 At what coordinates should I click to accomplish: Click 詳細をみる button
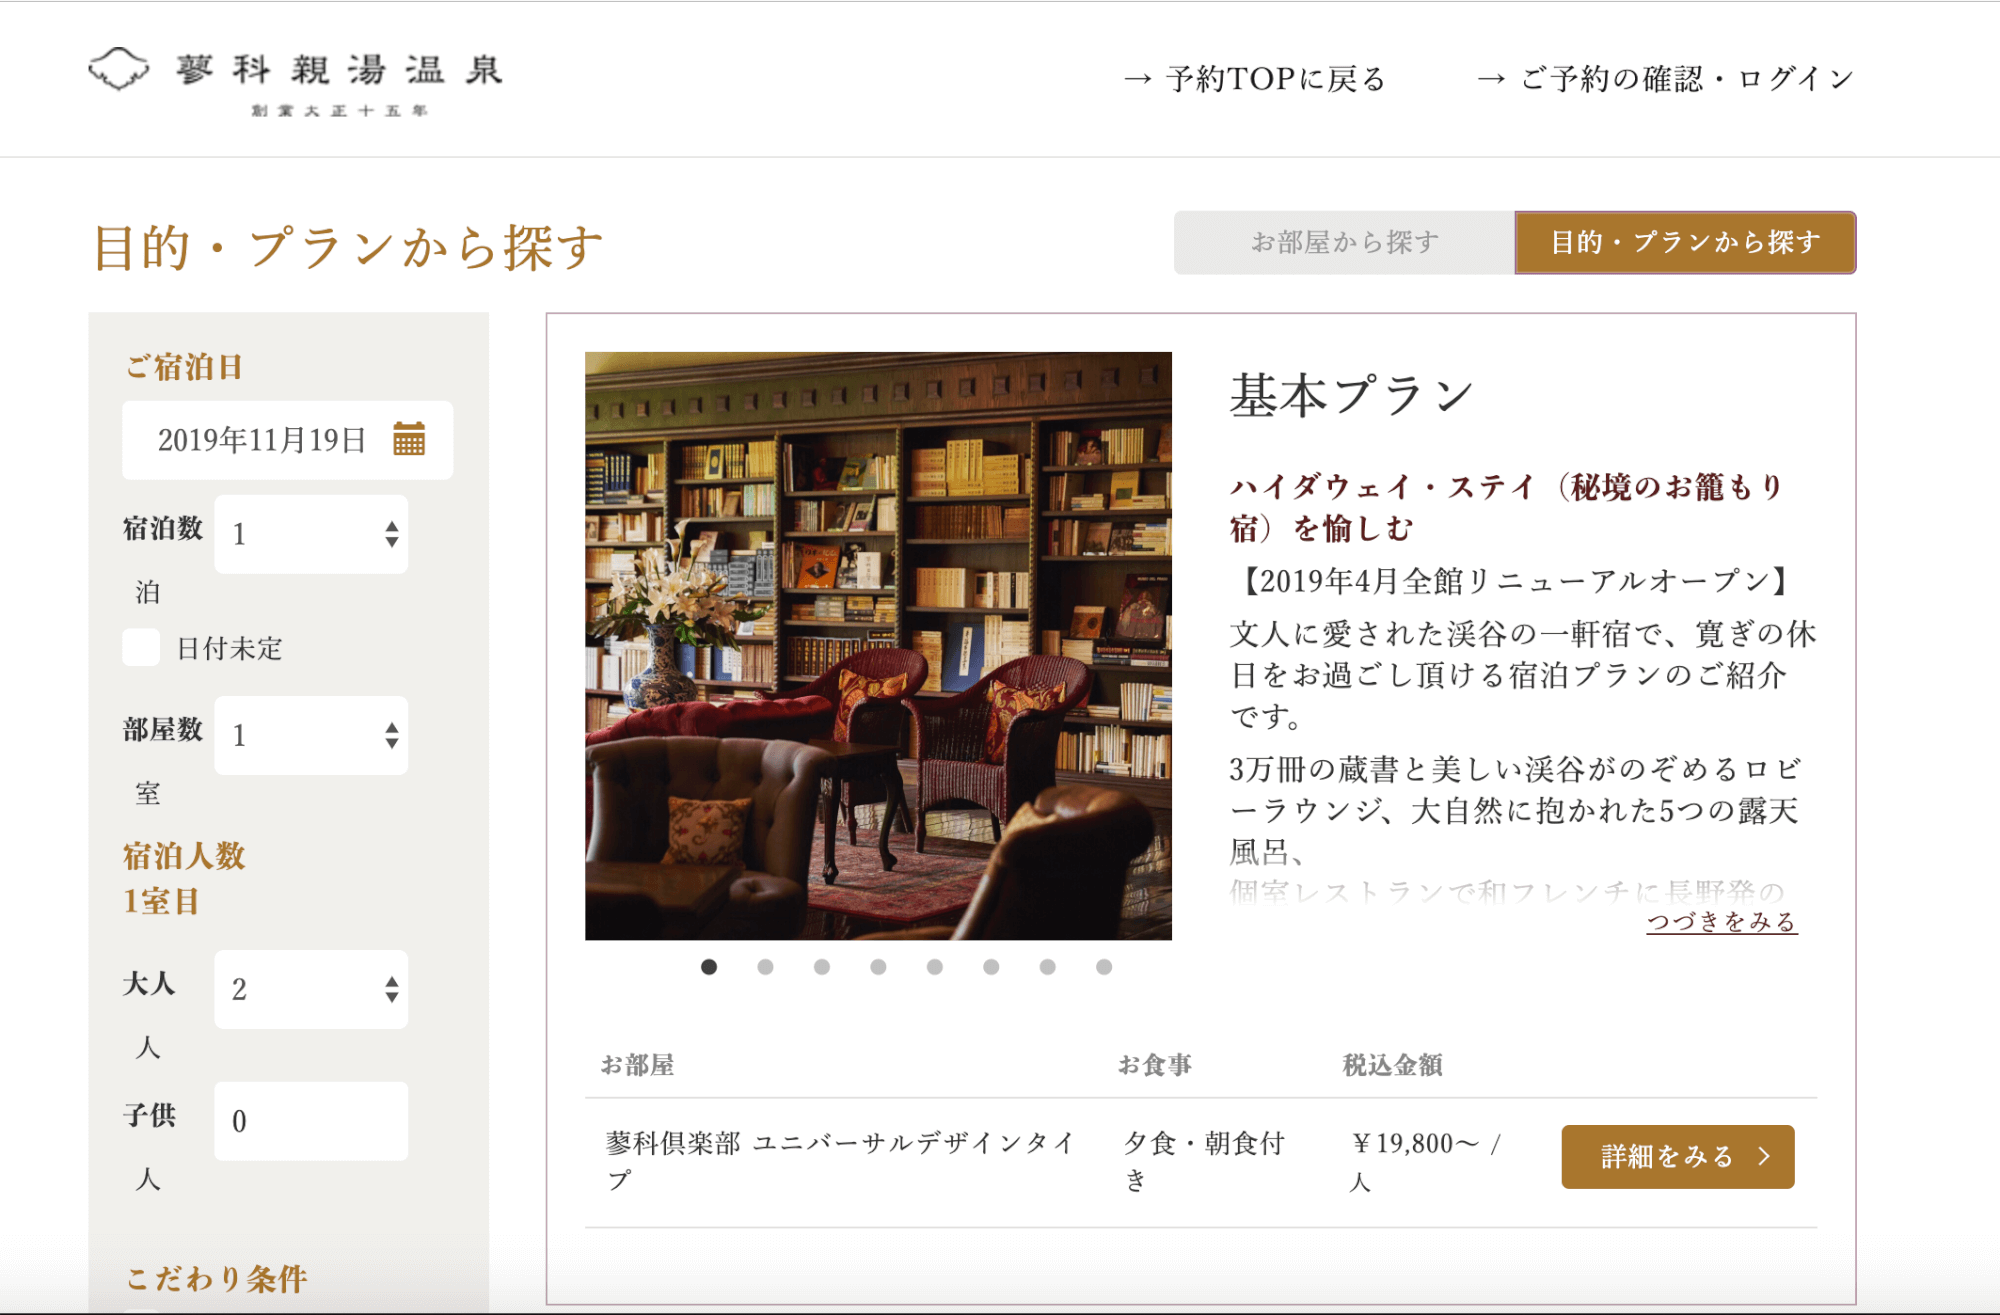tap(1678, 1157)
